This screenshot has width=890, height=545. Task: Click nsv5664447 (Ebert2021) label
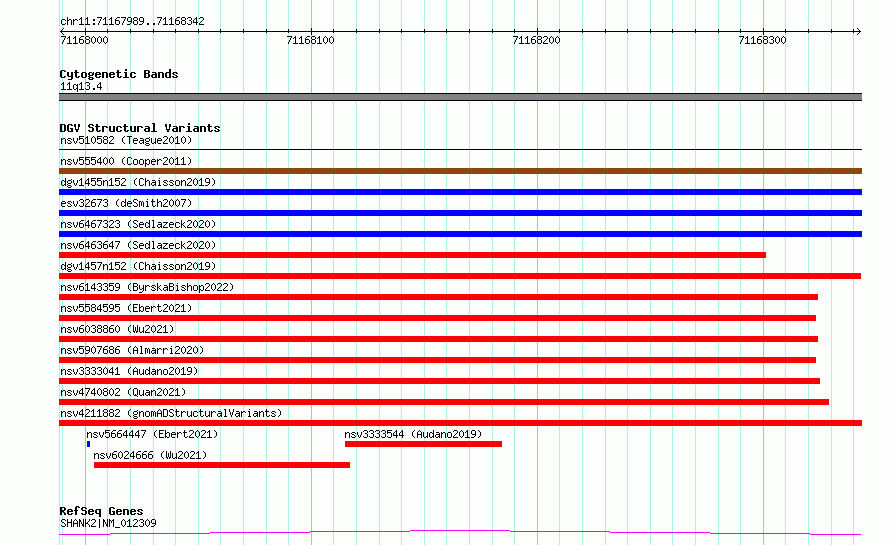pyautogui.click(x=152, y=434)
